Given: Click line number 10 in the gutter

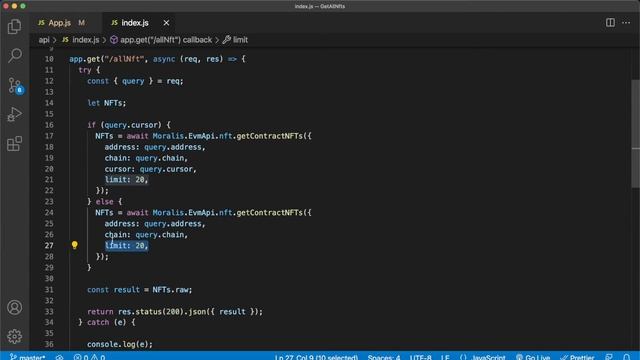Looking at the screenshot, I should pyautogui.click(x=49, y=59).
